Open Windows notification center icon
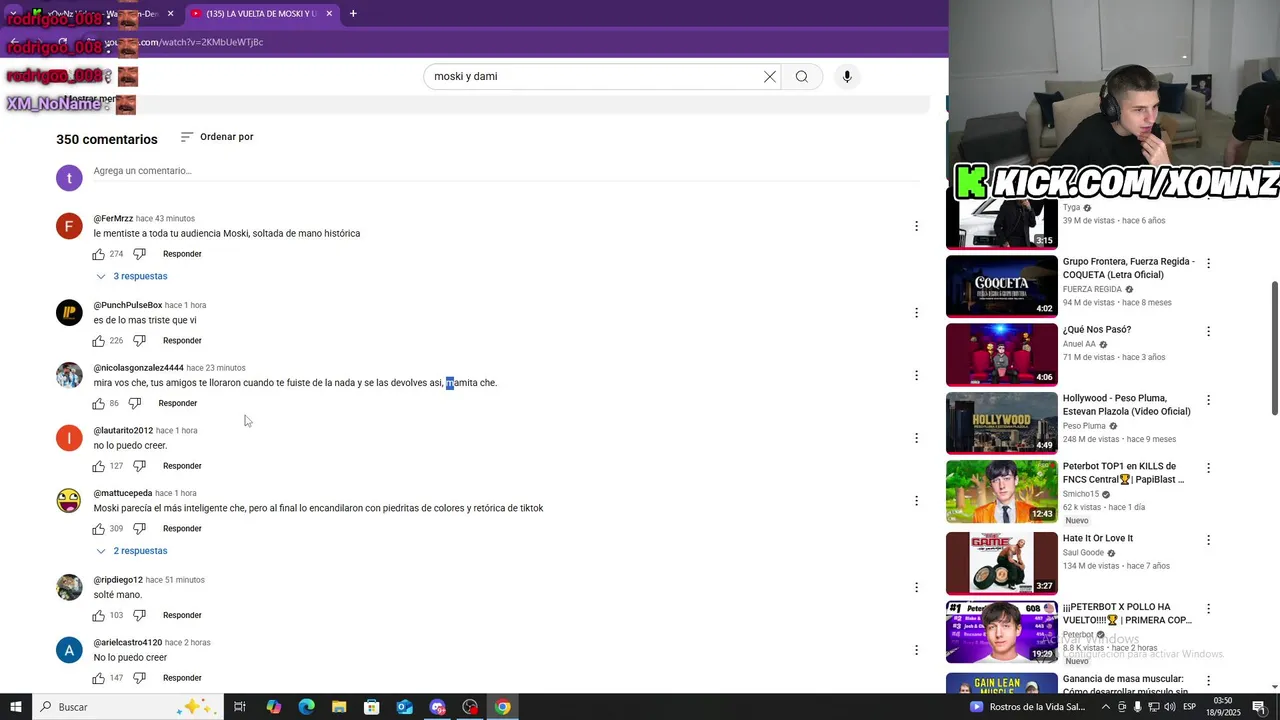1280x720 pixels. 1259,707
